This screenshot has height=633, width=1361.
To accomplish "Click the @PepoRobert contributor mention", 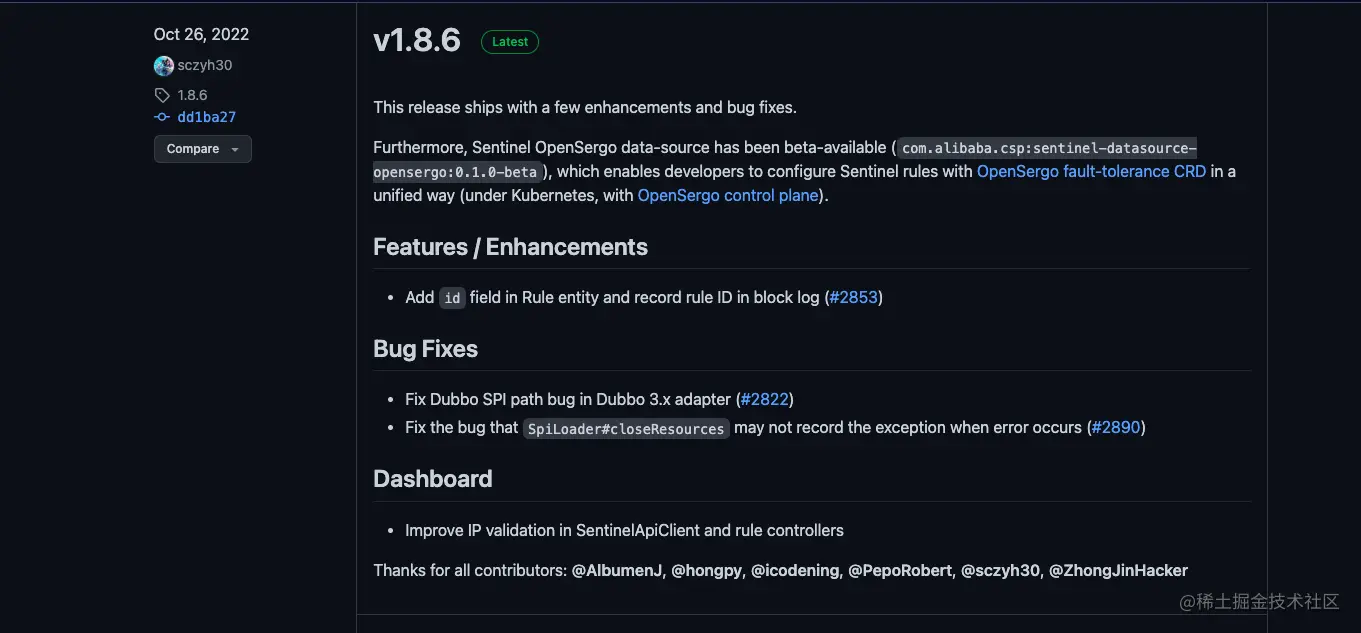I will point(900,570).
